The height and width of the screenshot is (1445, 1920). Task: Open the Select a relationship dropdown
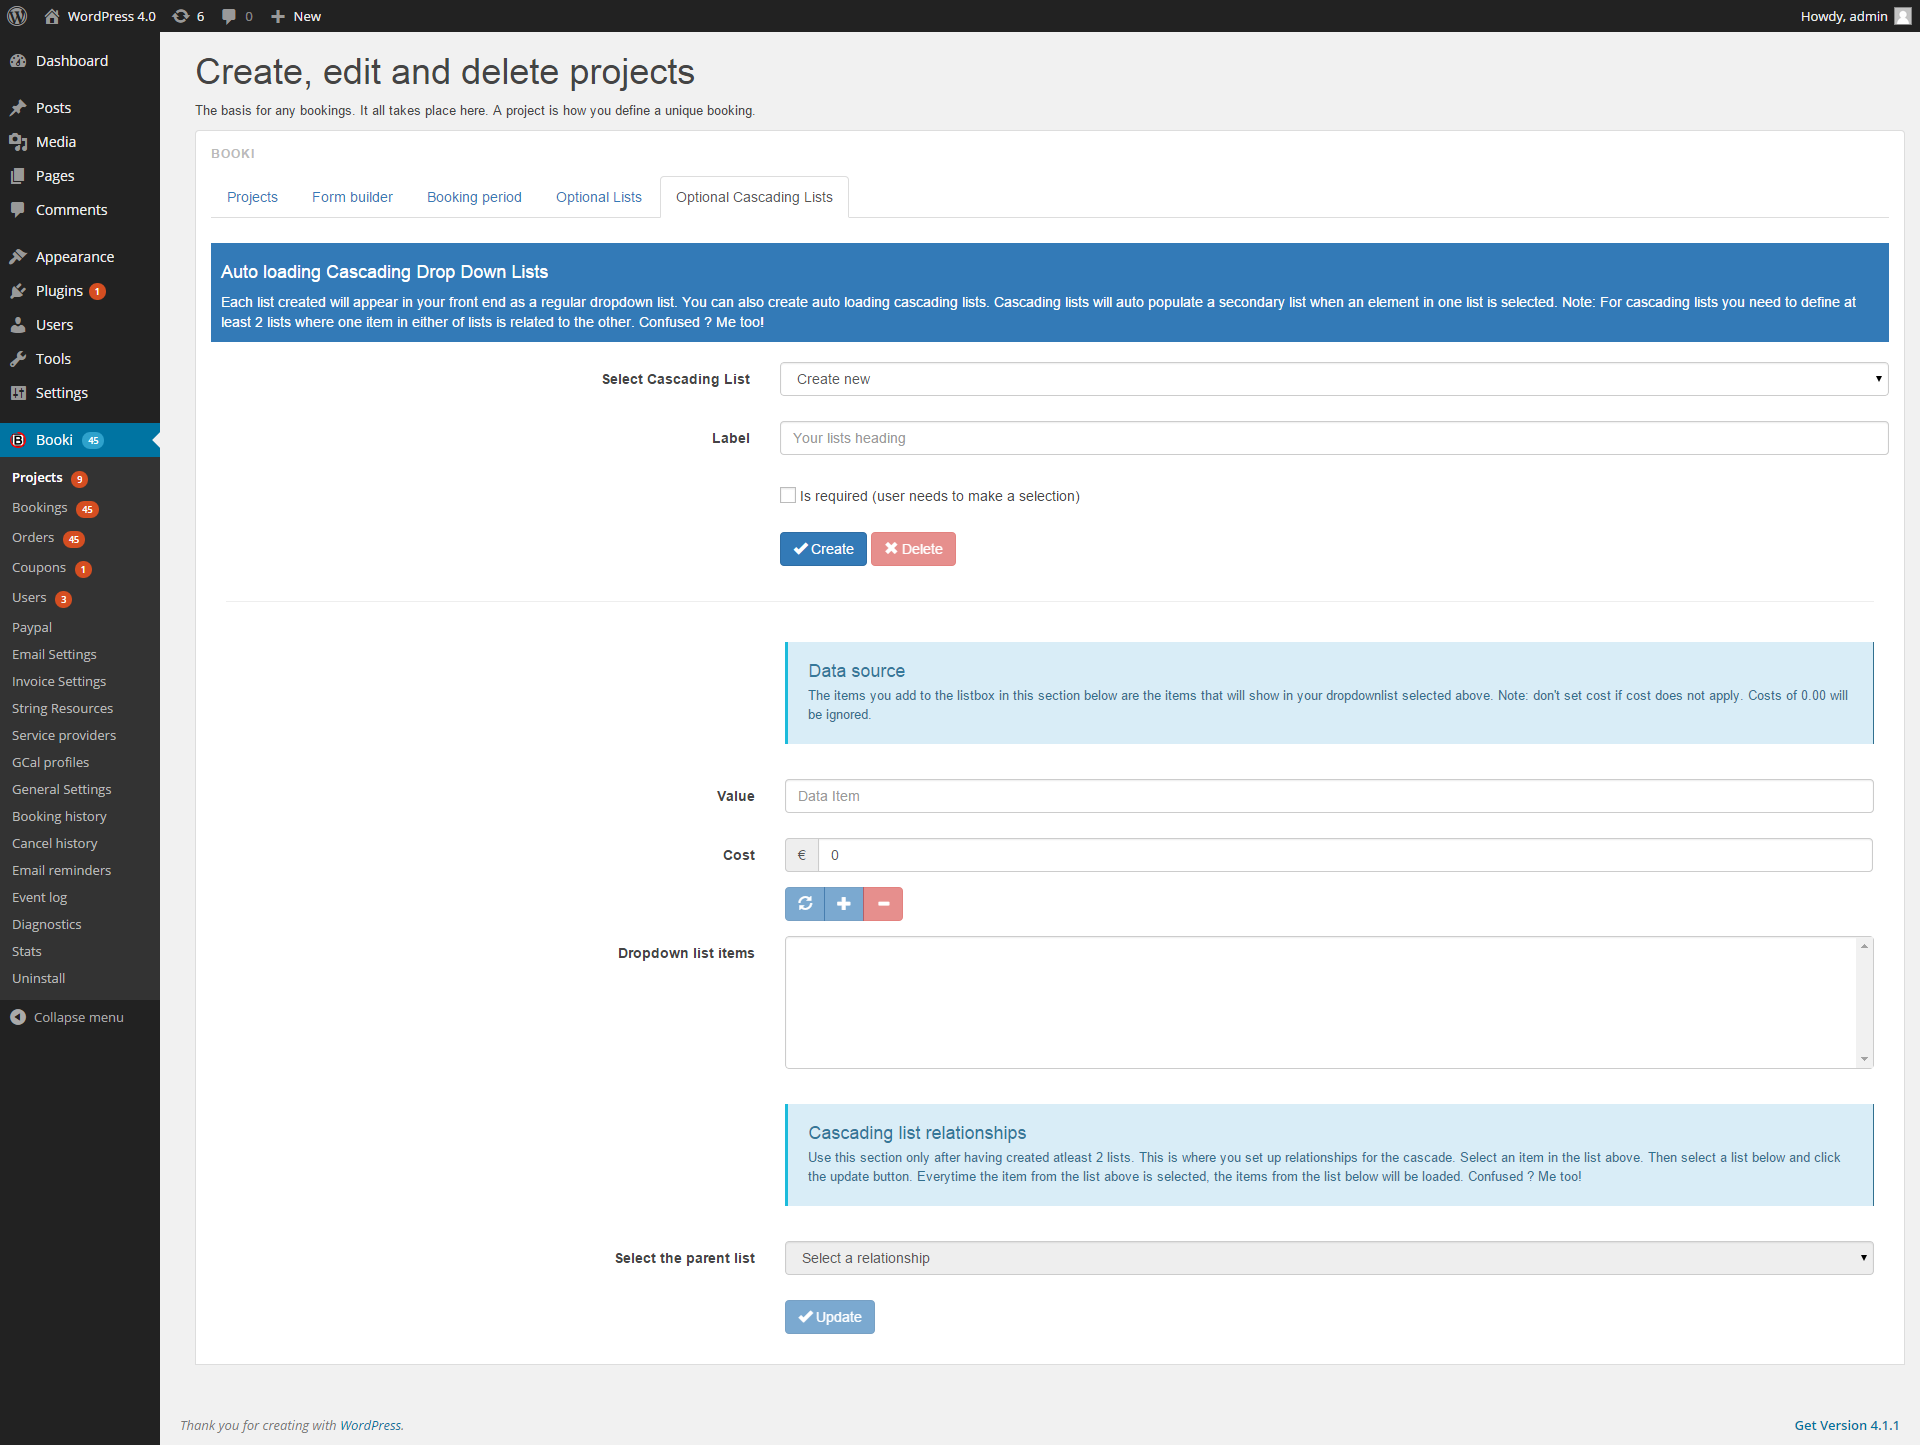tap(1328, 1258)
